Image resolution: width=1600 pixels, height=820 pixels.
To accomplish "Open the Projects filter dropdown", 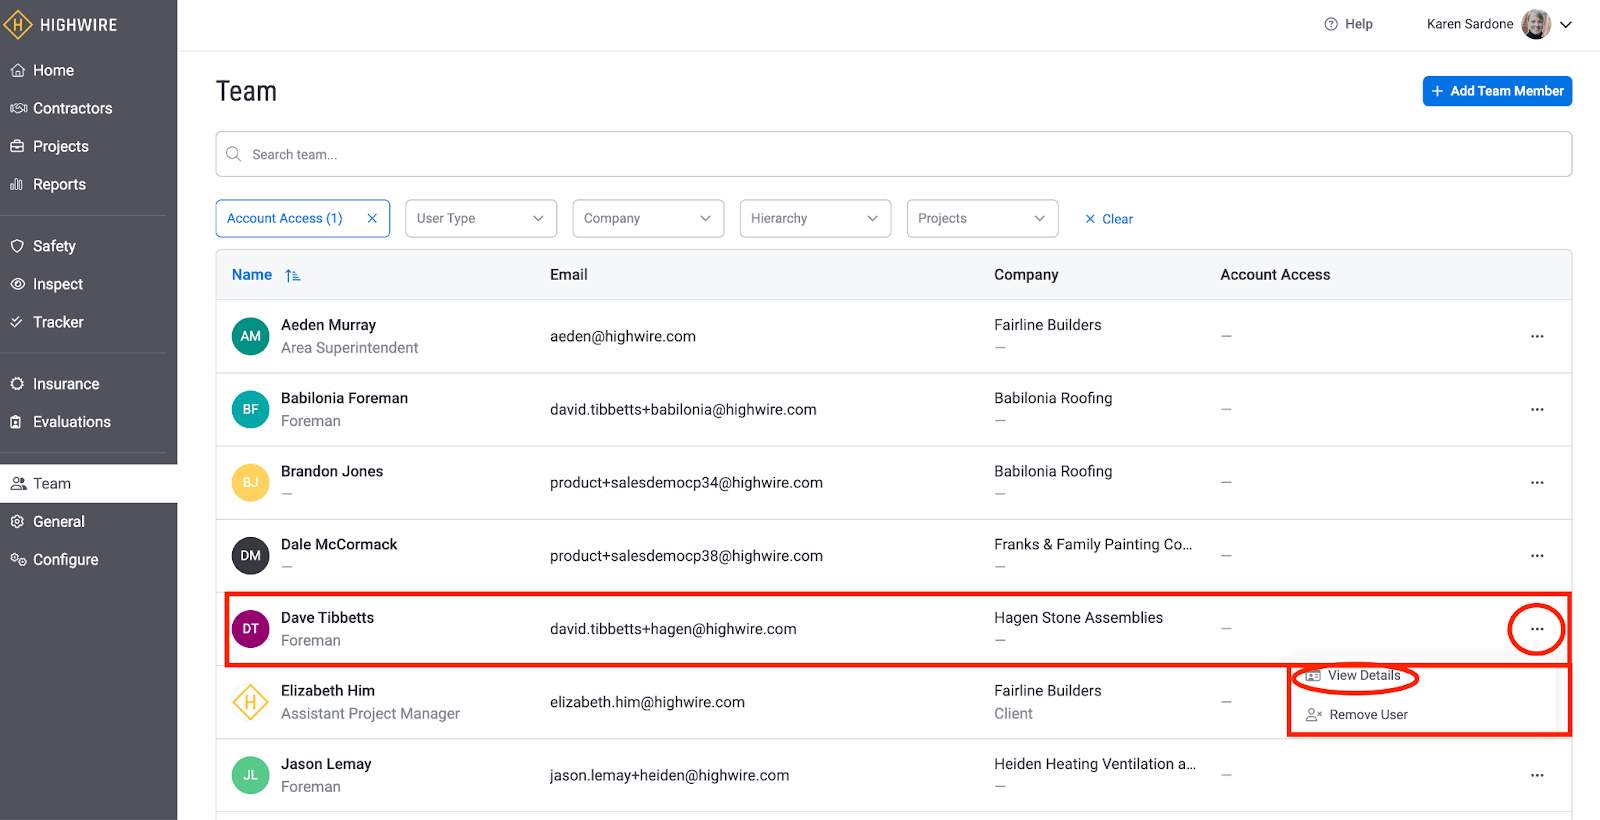I will click(x=982, y=218).
